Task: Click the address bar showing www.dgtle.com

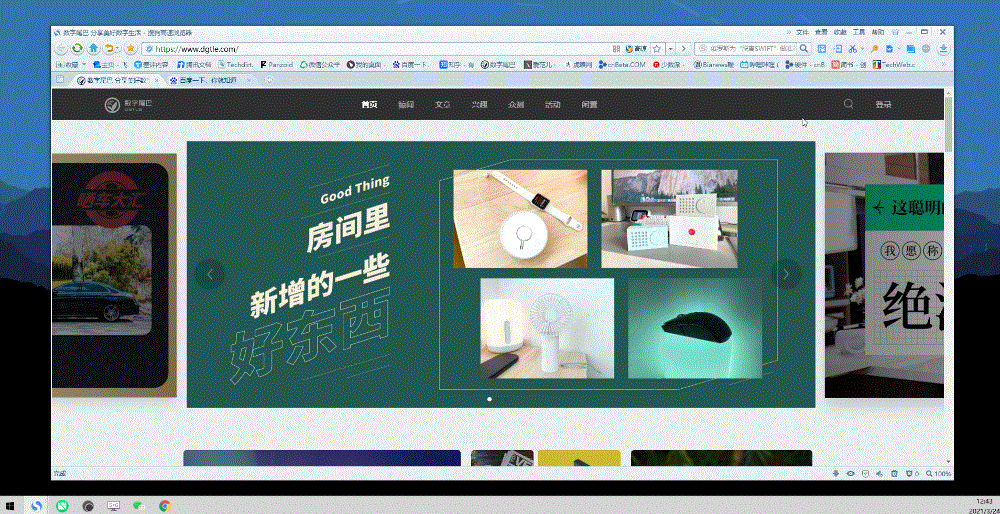Action: coord(376,48)
